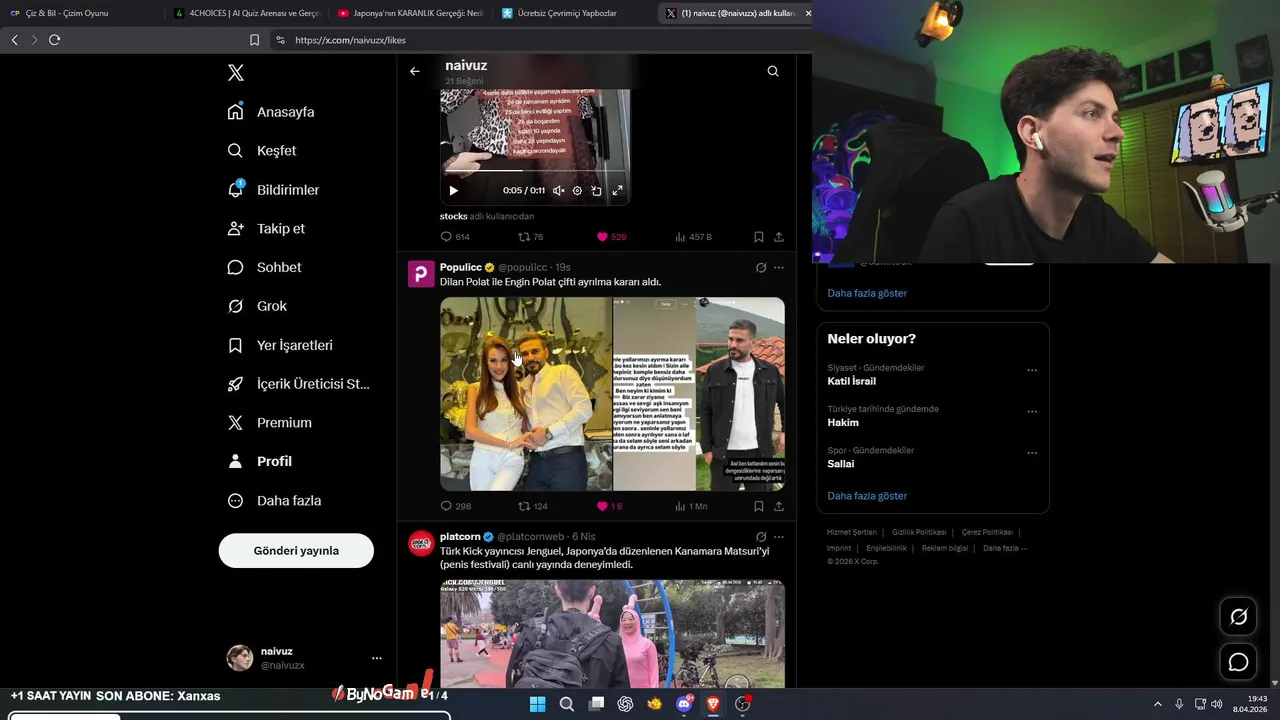Repost the post with 76 reposts
This screenshot has height=720, width=1280.
pyautogui.click(x=530, y=237)
